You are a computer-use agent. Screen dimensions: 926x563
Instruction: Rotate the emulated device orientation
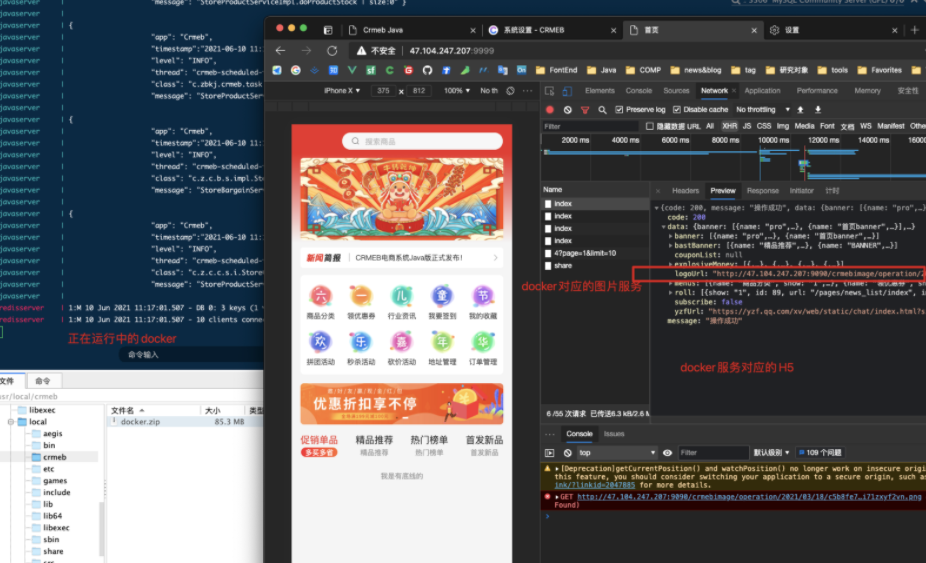click(x=510, y=91)
